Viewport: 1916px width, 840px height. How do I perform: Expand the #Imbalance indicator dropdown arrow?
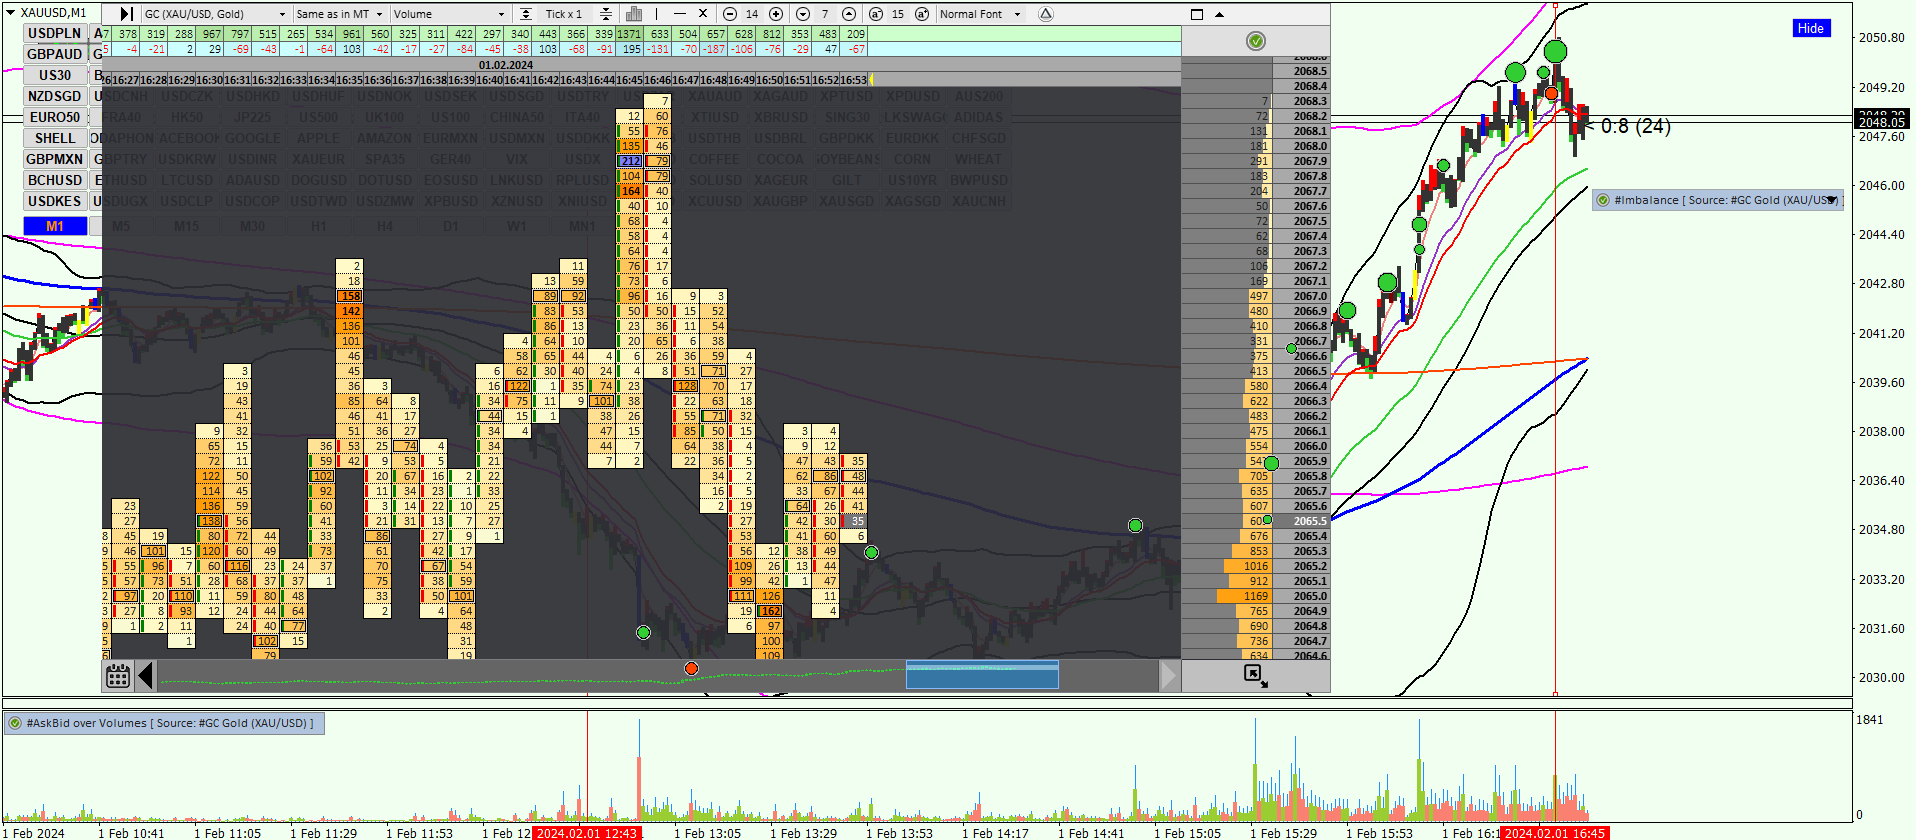click(1831, 200)
